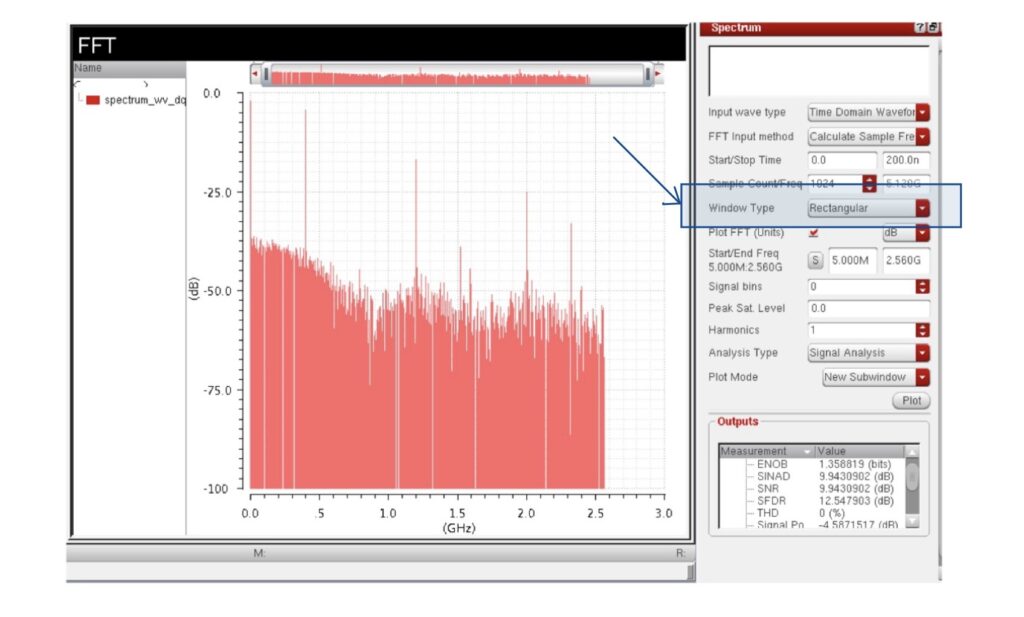Click left scroll arrow of plot overview bar

point(256,74)
